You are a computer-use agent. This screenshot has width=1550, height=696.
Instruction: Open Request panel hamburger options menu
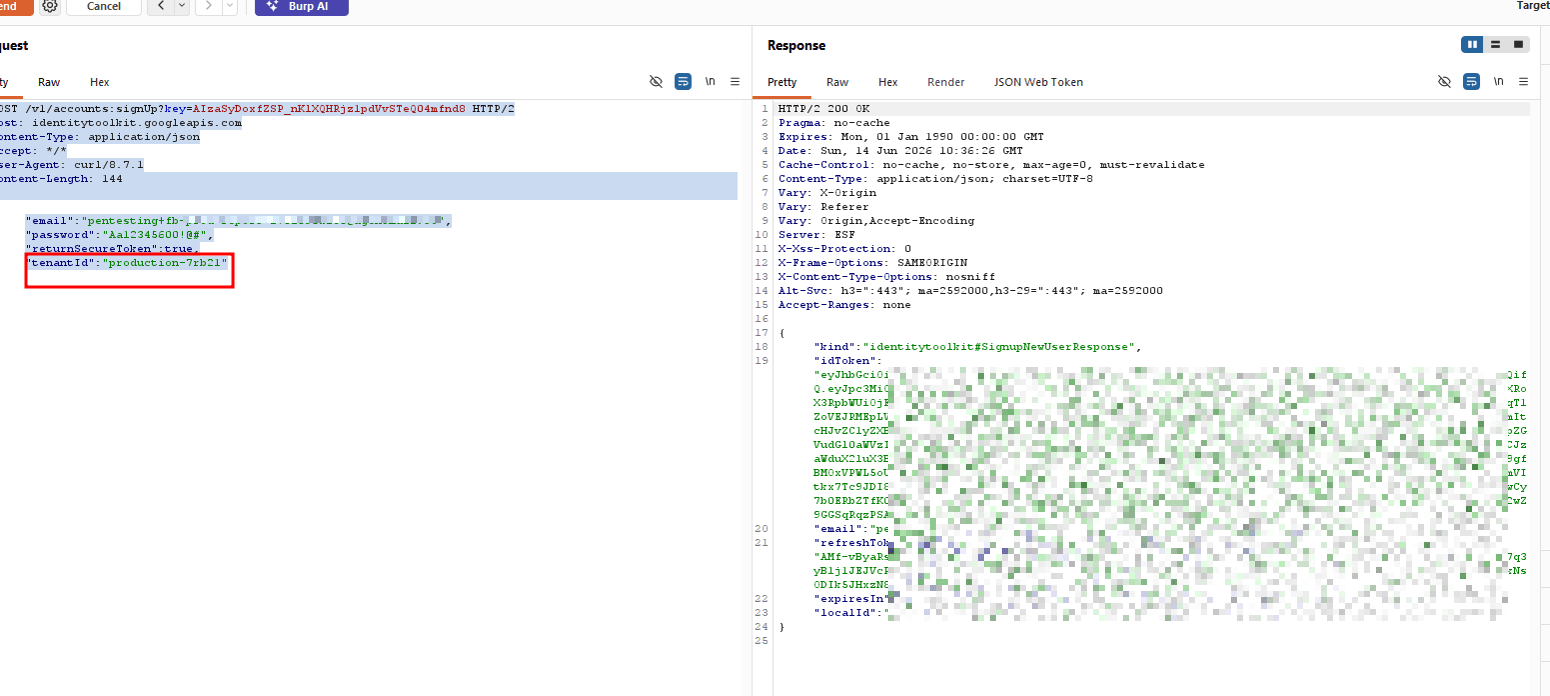[735, 82]
